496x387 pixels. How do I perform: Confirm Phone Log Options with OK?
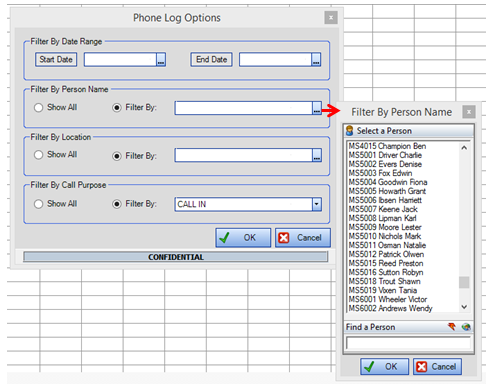point(243,238)
